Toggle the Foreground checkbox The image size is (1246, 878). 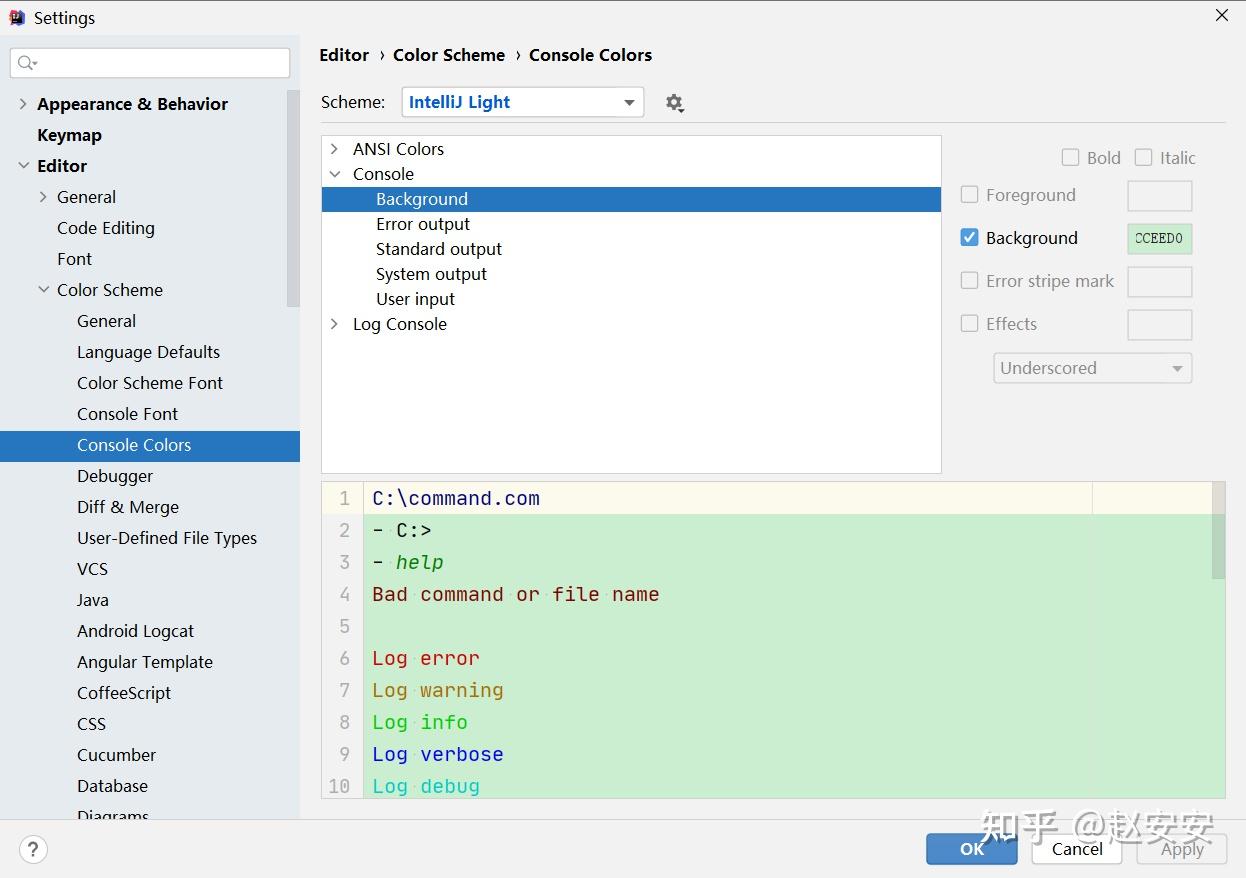969,195
